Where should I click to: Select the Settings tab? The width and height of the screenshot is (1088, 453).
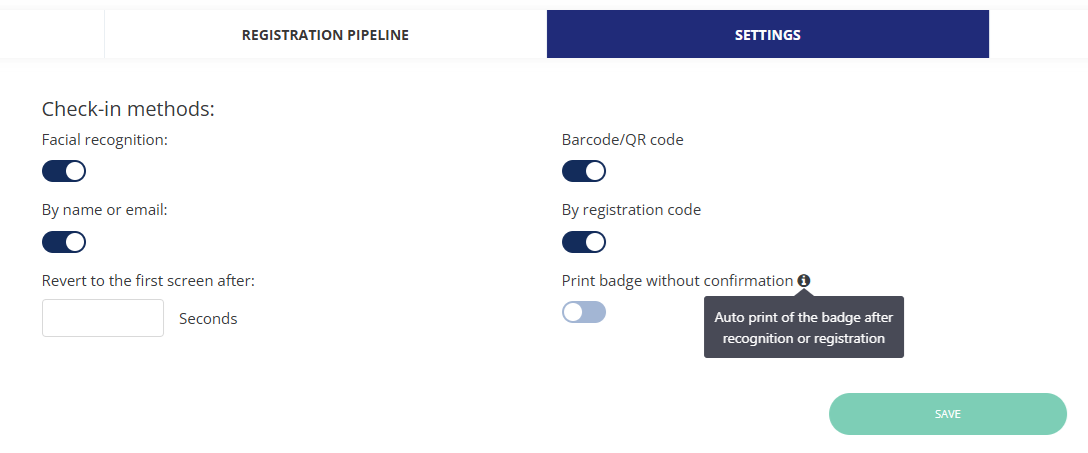767,35
